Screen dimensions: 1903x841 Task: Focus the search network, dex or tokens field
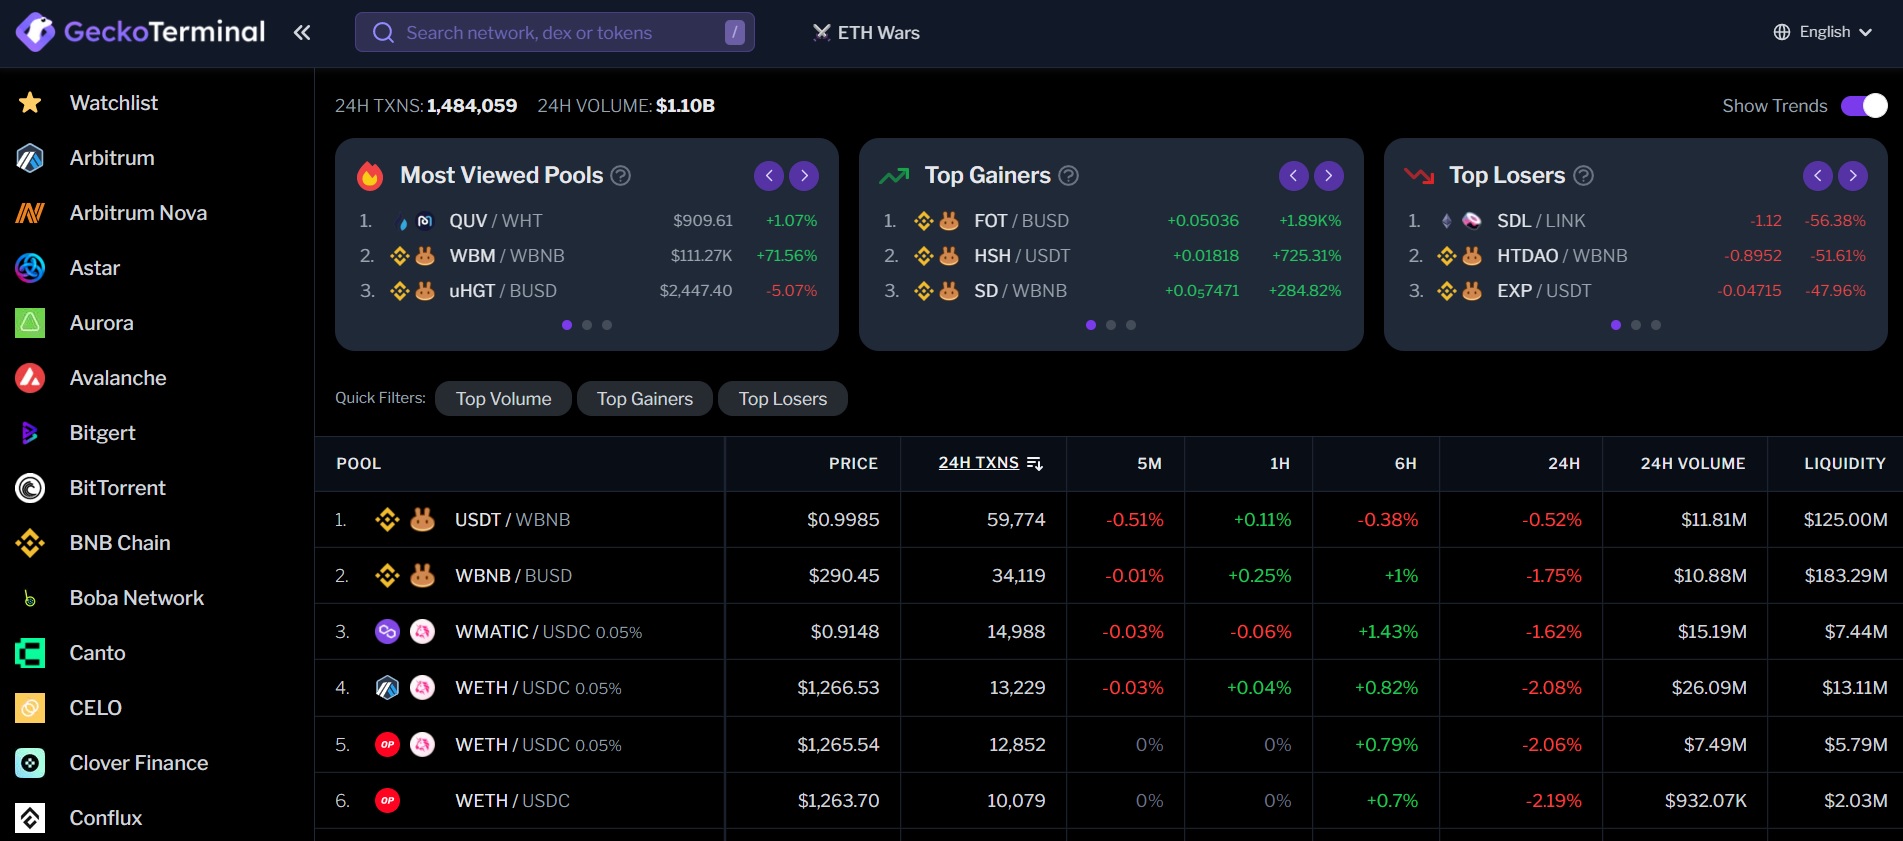pyautogui.click(x=554, y=32)
